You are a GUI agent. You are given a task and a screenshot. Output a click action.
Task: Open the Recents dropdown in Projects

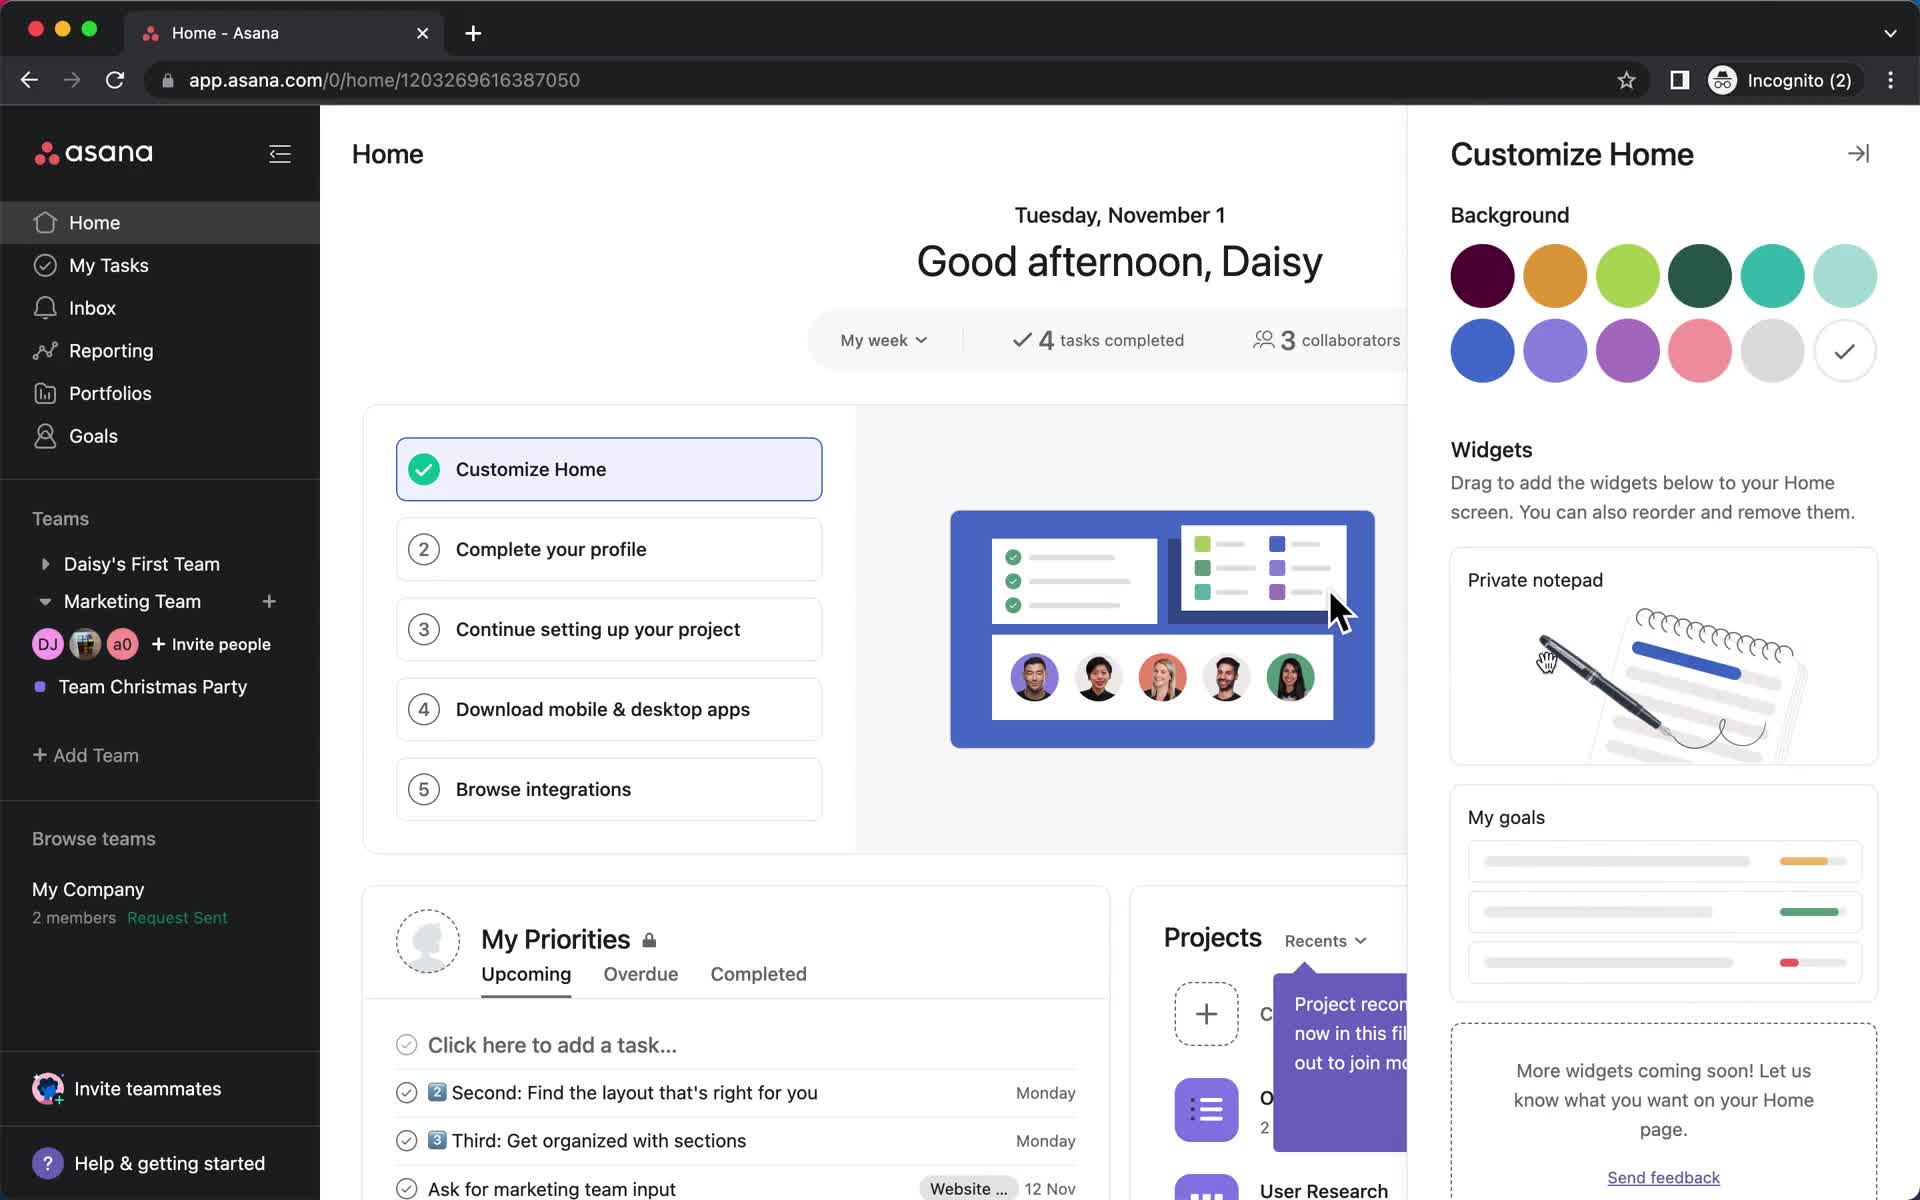(x=1325, y=941)
